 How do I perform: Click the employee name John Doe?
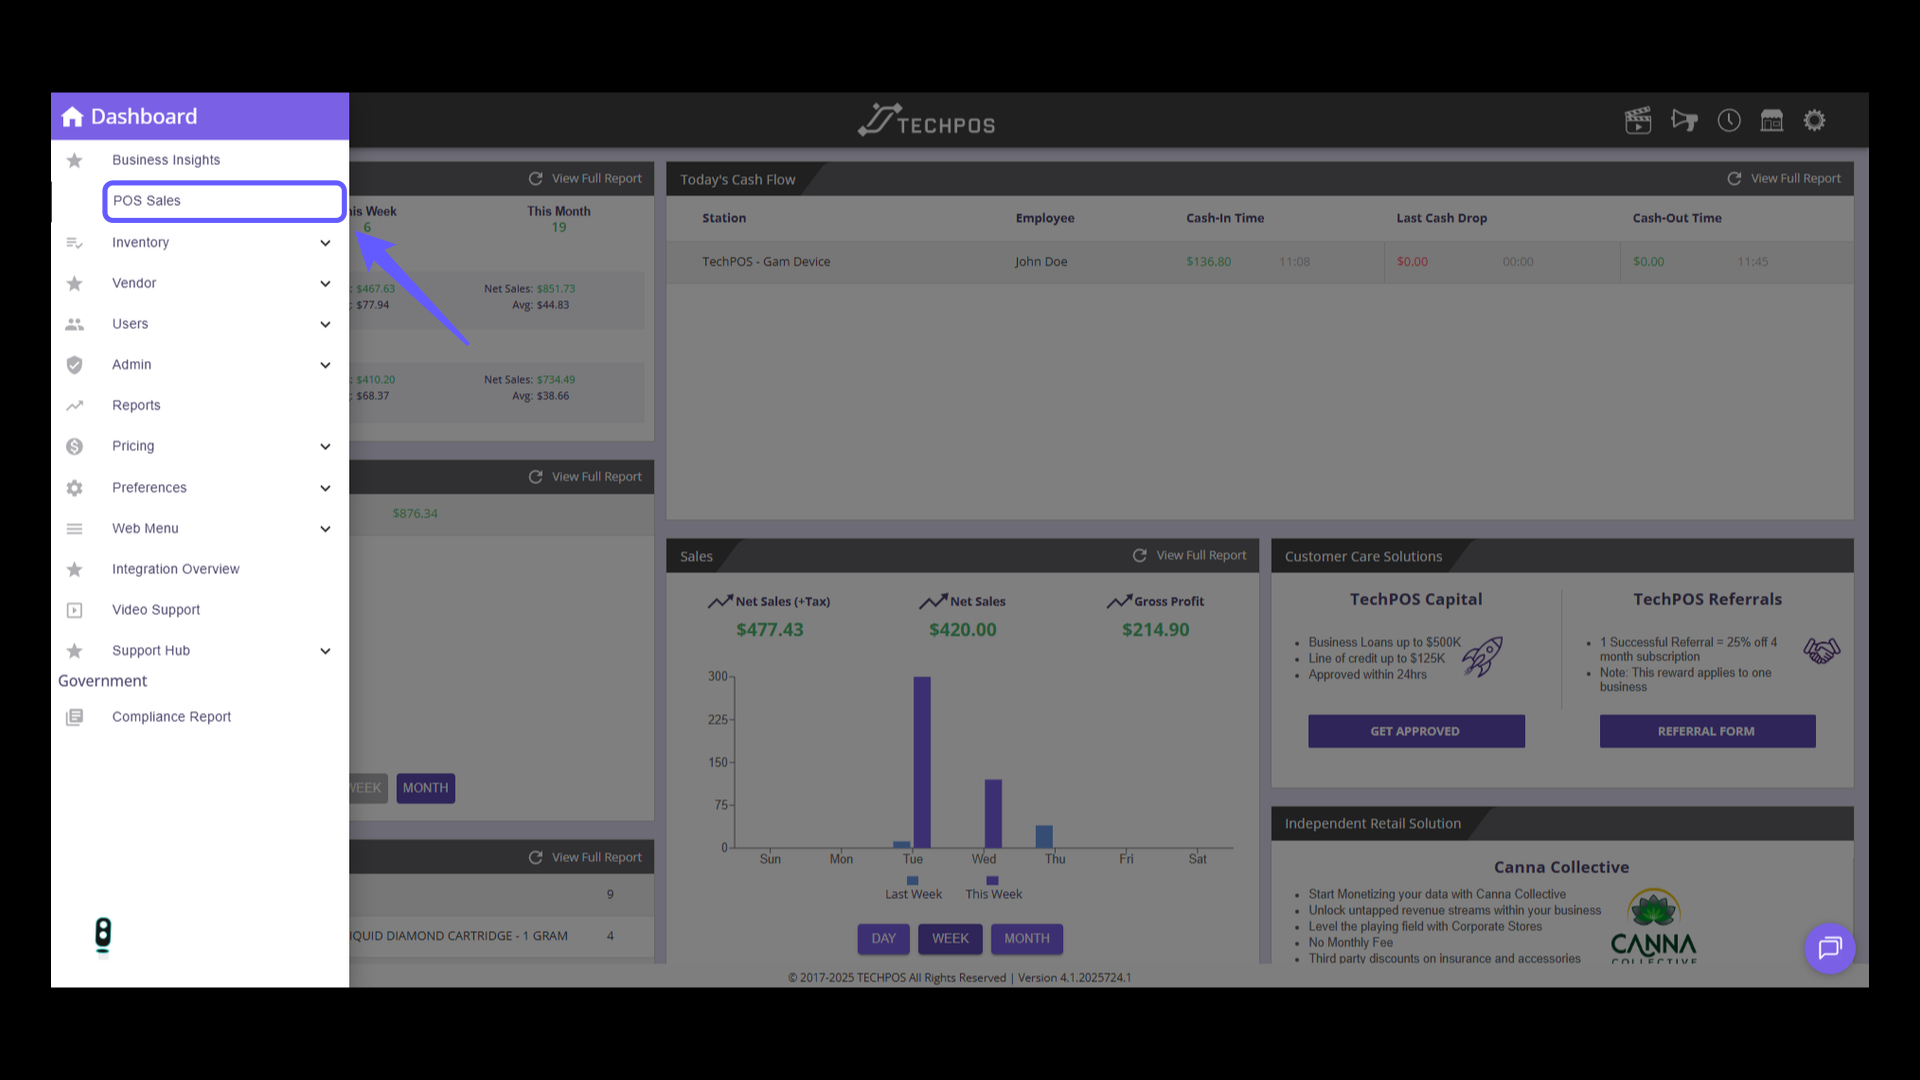point(1041,262)
